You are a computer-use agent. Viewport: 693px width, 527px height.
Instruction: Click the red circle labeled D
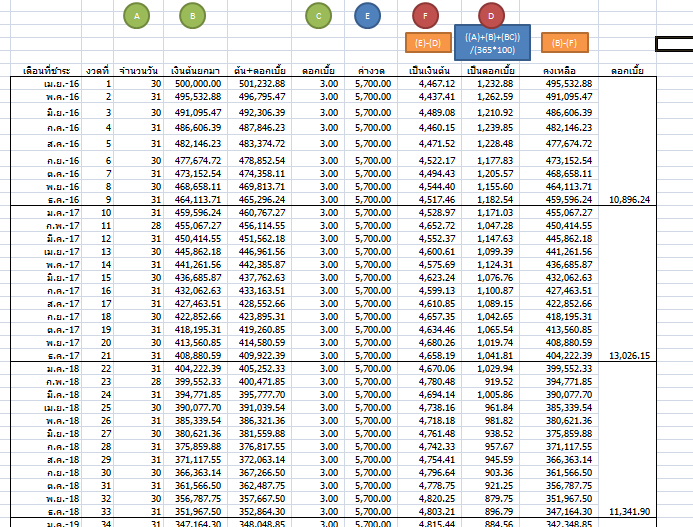(x=491, y=15)
